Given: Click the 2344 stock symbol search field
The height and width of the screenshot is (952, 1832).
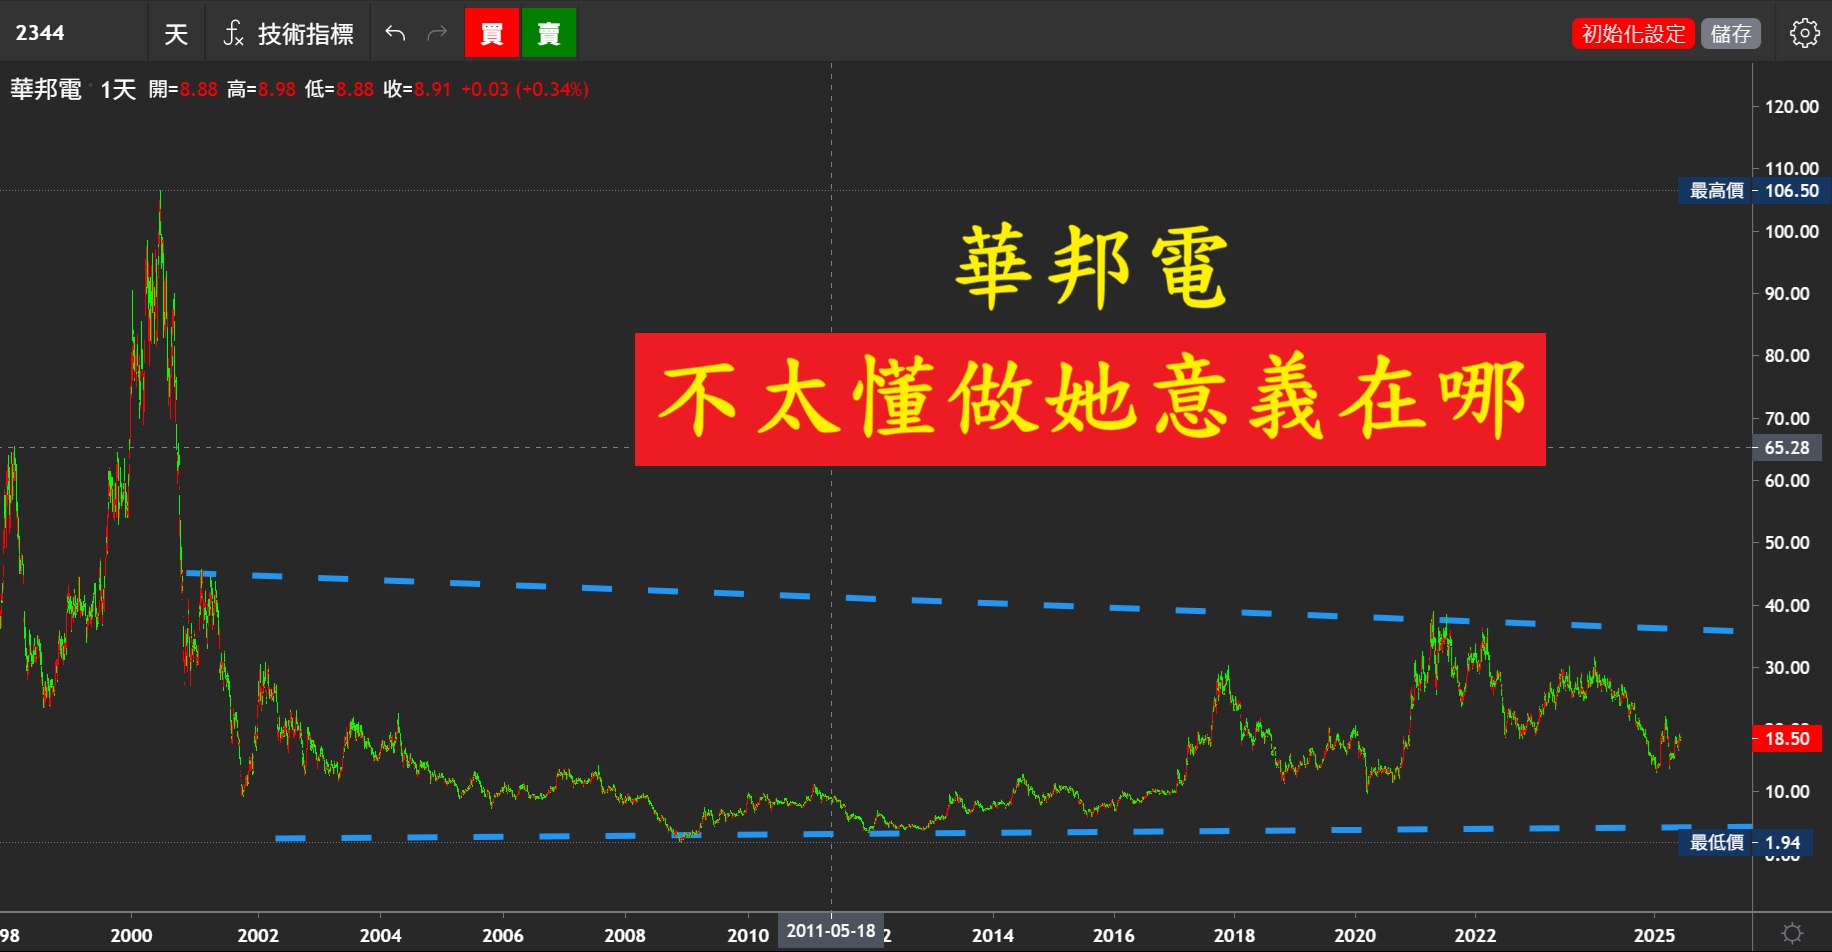Looking at the screenshot, I should point(74,33).
